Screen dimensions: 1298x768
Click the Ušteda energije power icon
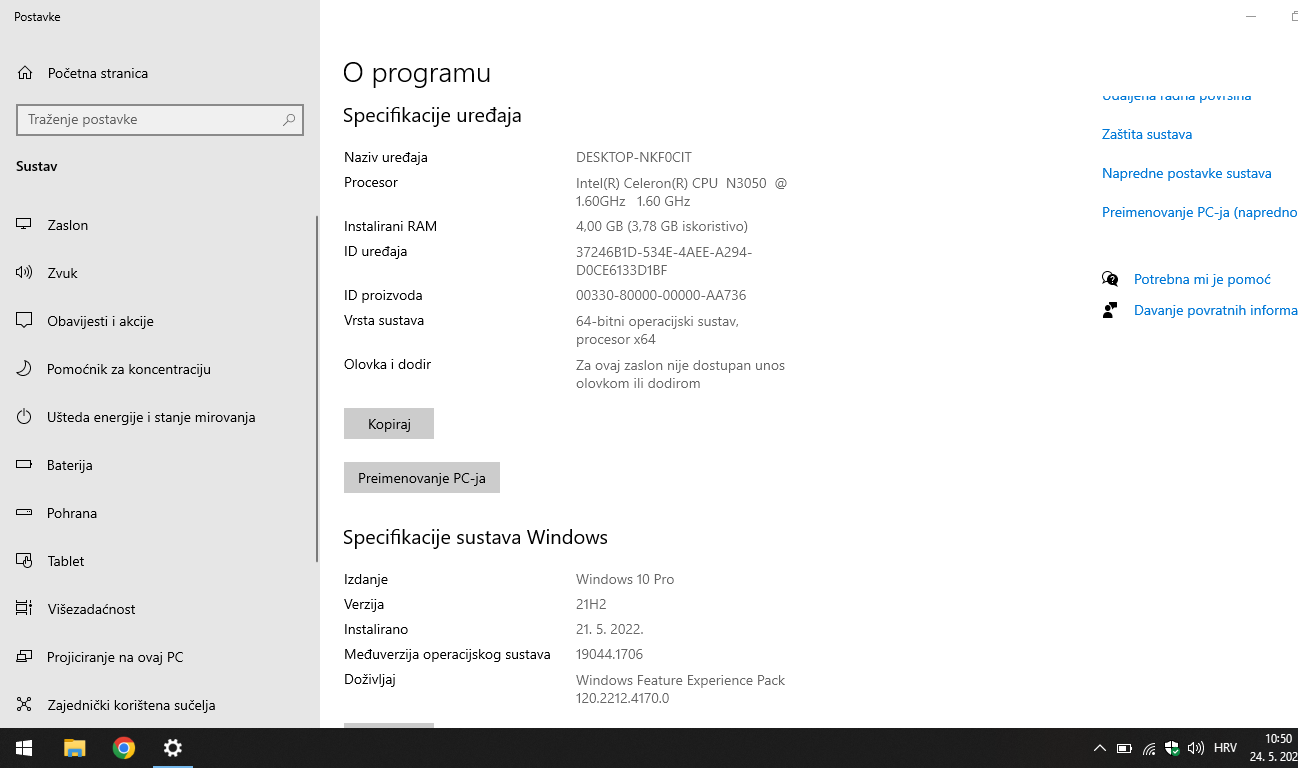pos(25,417)
